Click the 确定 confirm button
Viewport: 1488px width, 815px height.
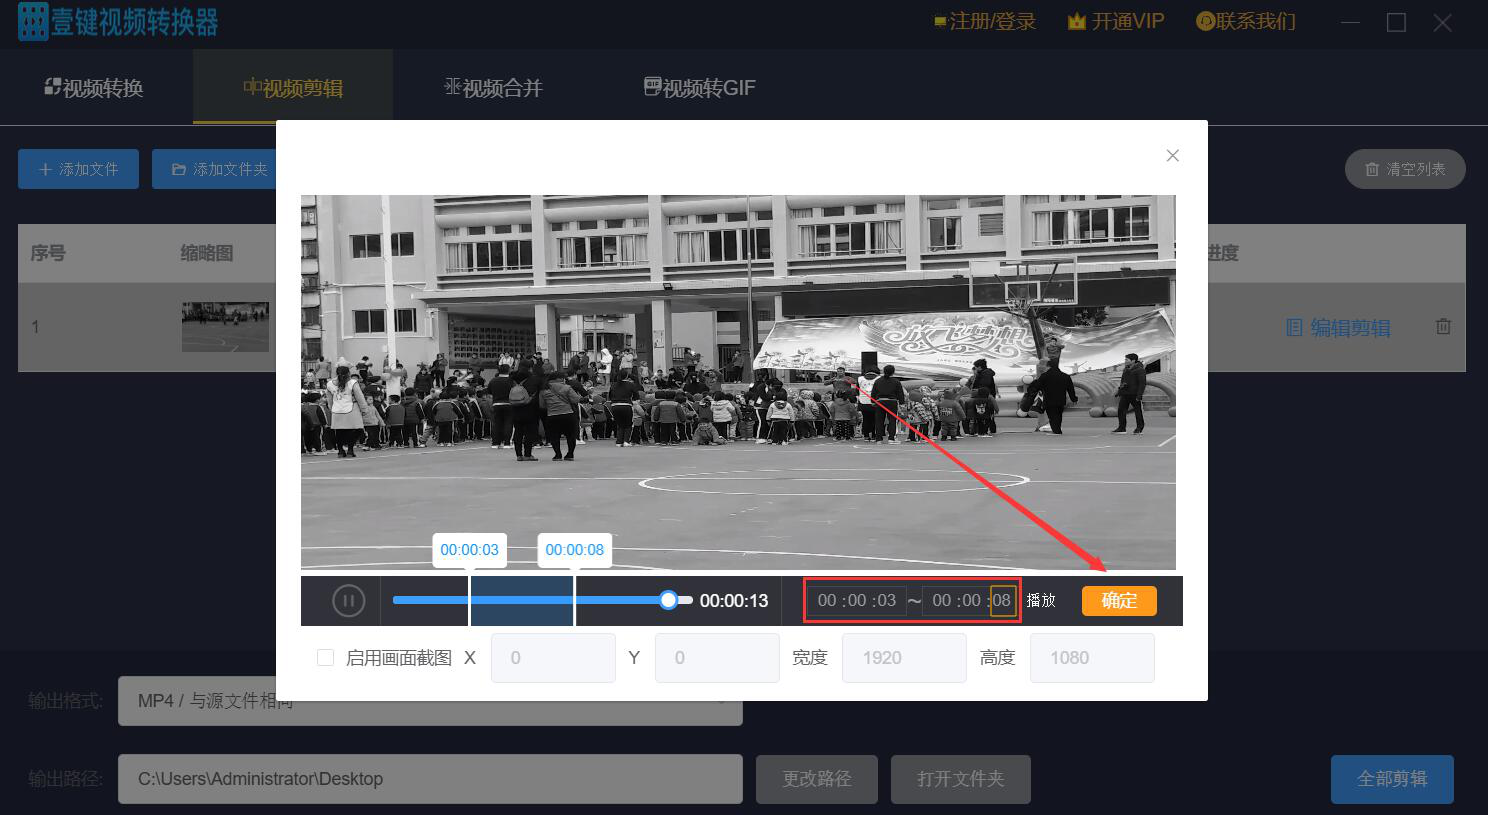pyautogui.click(x=1119, y=600)
